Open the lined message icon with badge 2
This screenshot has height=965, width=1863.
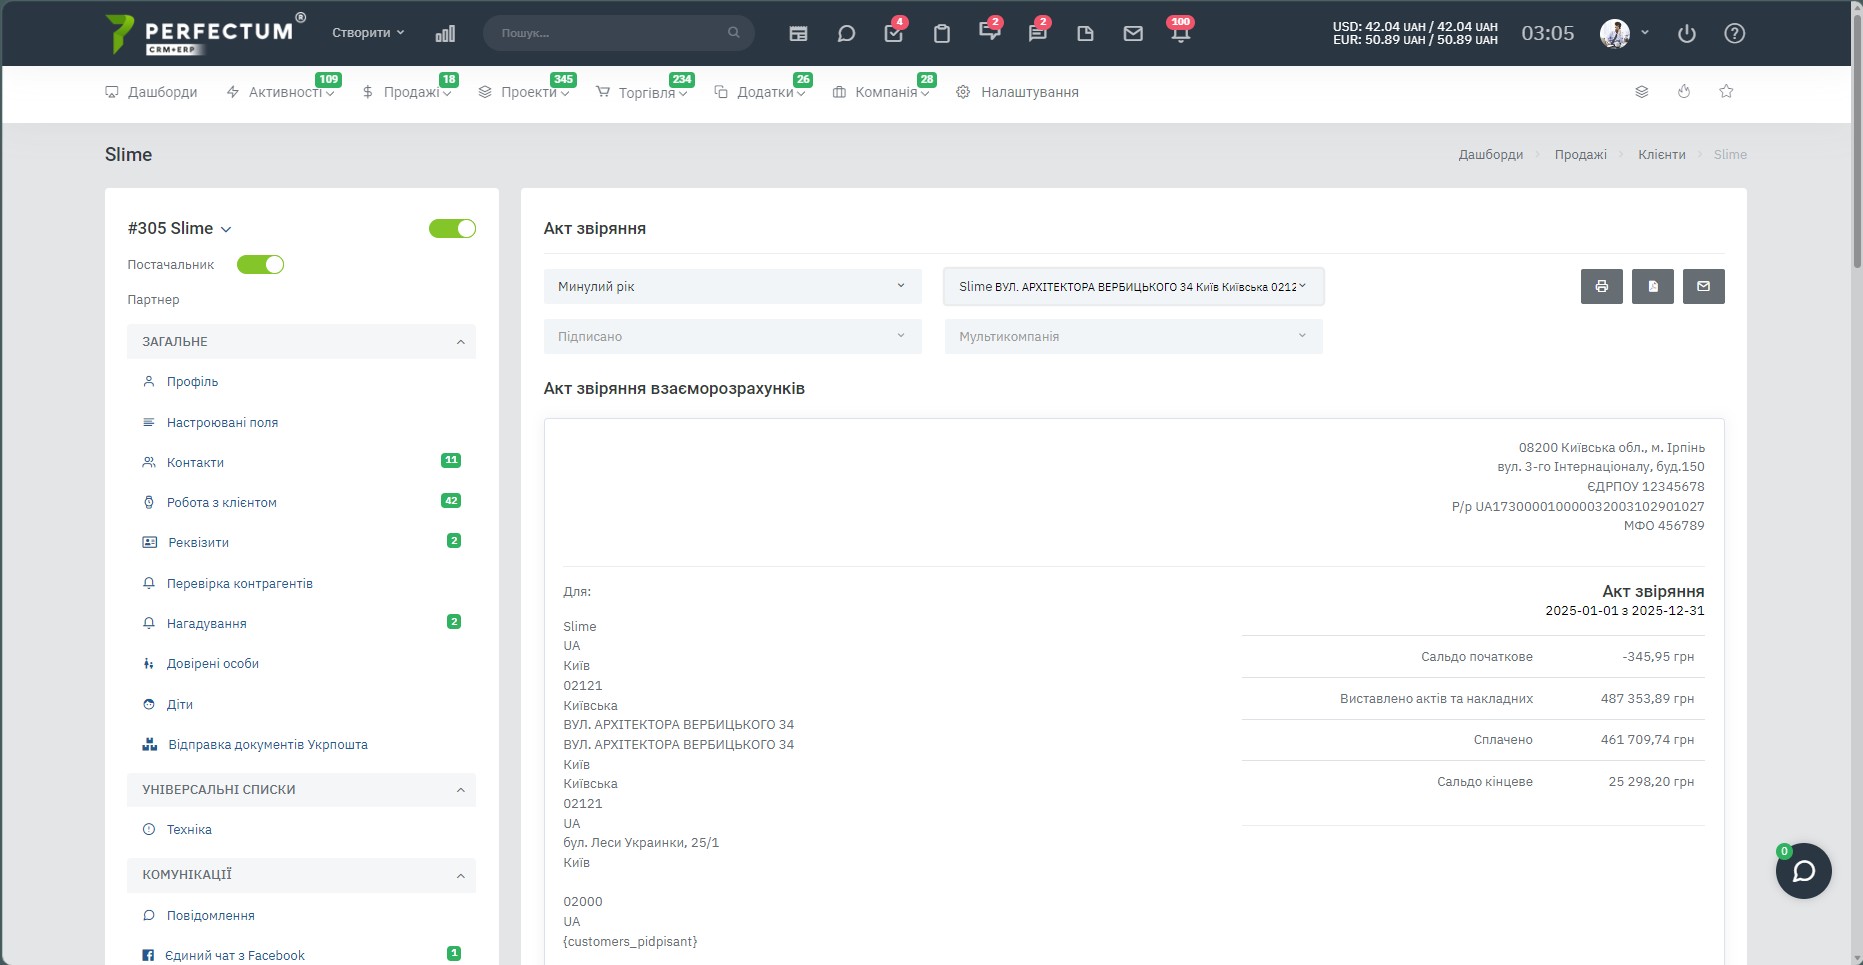pos(1038,32)
